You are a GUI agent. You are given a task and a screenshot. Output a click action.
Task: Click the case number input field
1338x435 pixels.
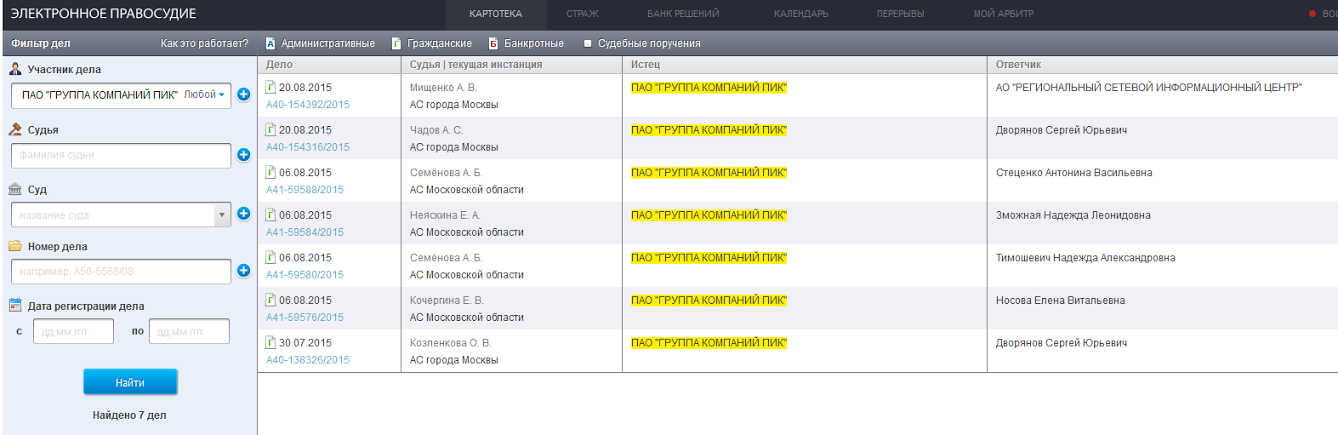(x=121, y=271)
